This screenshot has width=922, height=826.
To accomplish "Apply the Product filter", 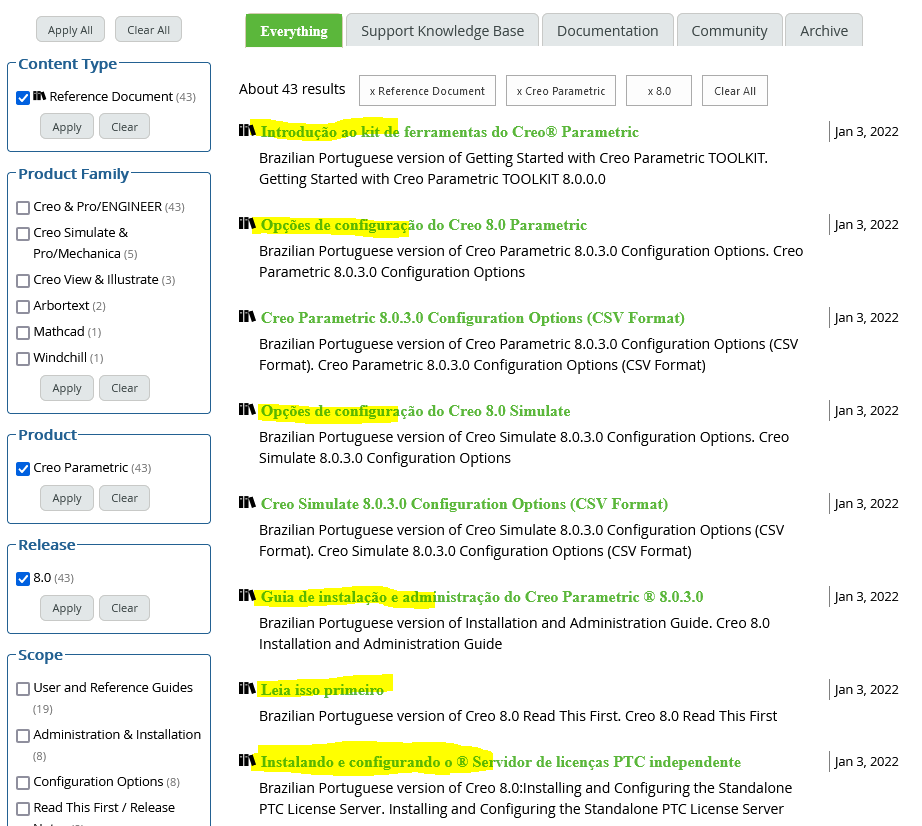I will click(66, 497).
